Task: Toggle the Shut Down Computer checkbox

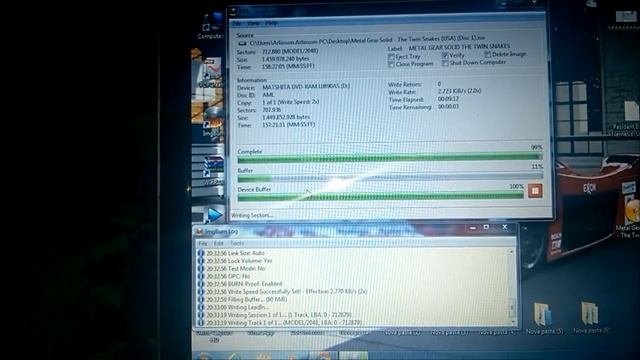Action: click(445, 63)
